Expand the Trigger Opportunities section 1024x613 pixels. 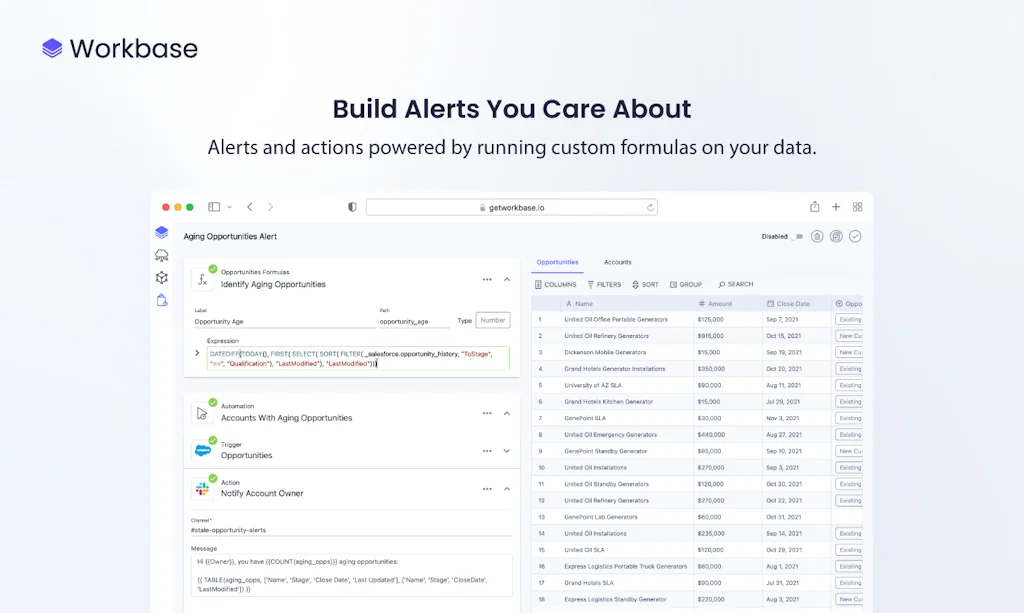(506, 450)
